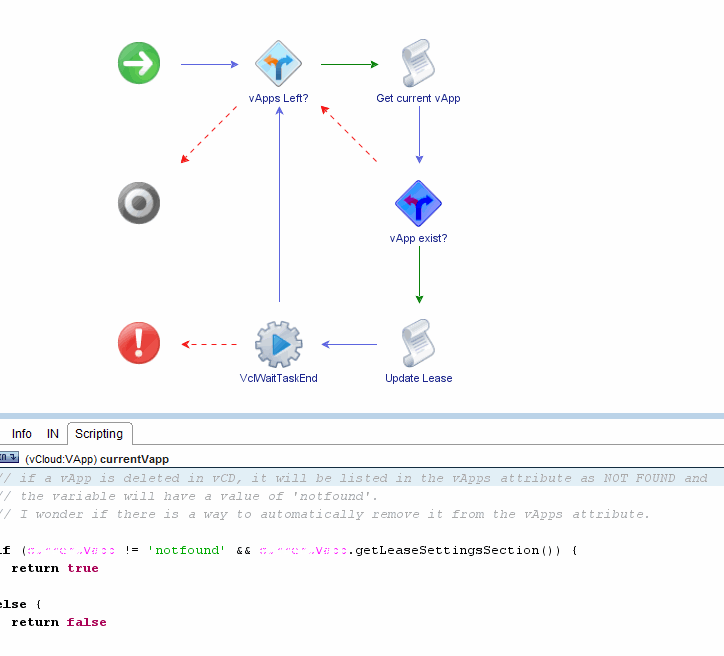
Task: Click the type icon beside currentVapp
Action: point(9,458)
